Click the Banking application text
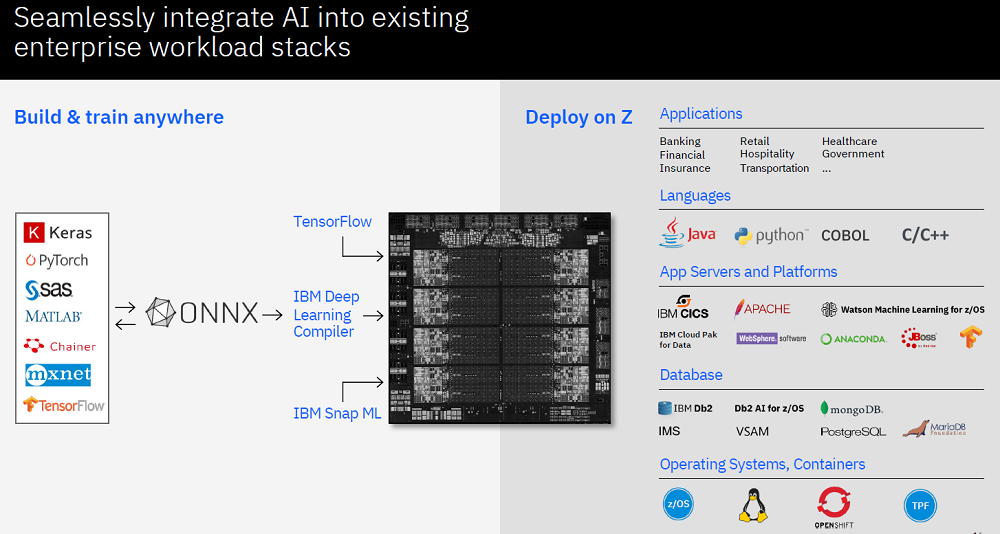Viewport: 1000px width, 534px height. [x=680, y=141]
